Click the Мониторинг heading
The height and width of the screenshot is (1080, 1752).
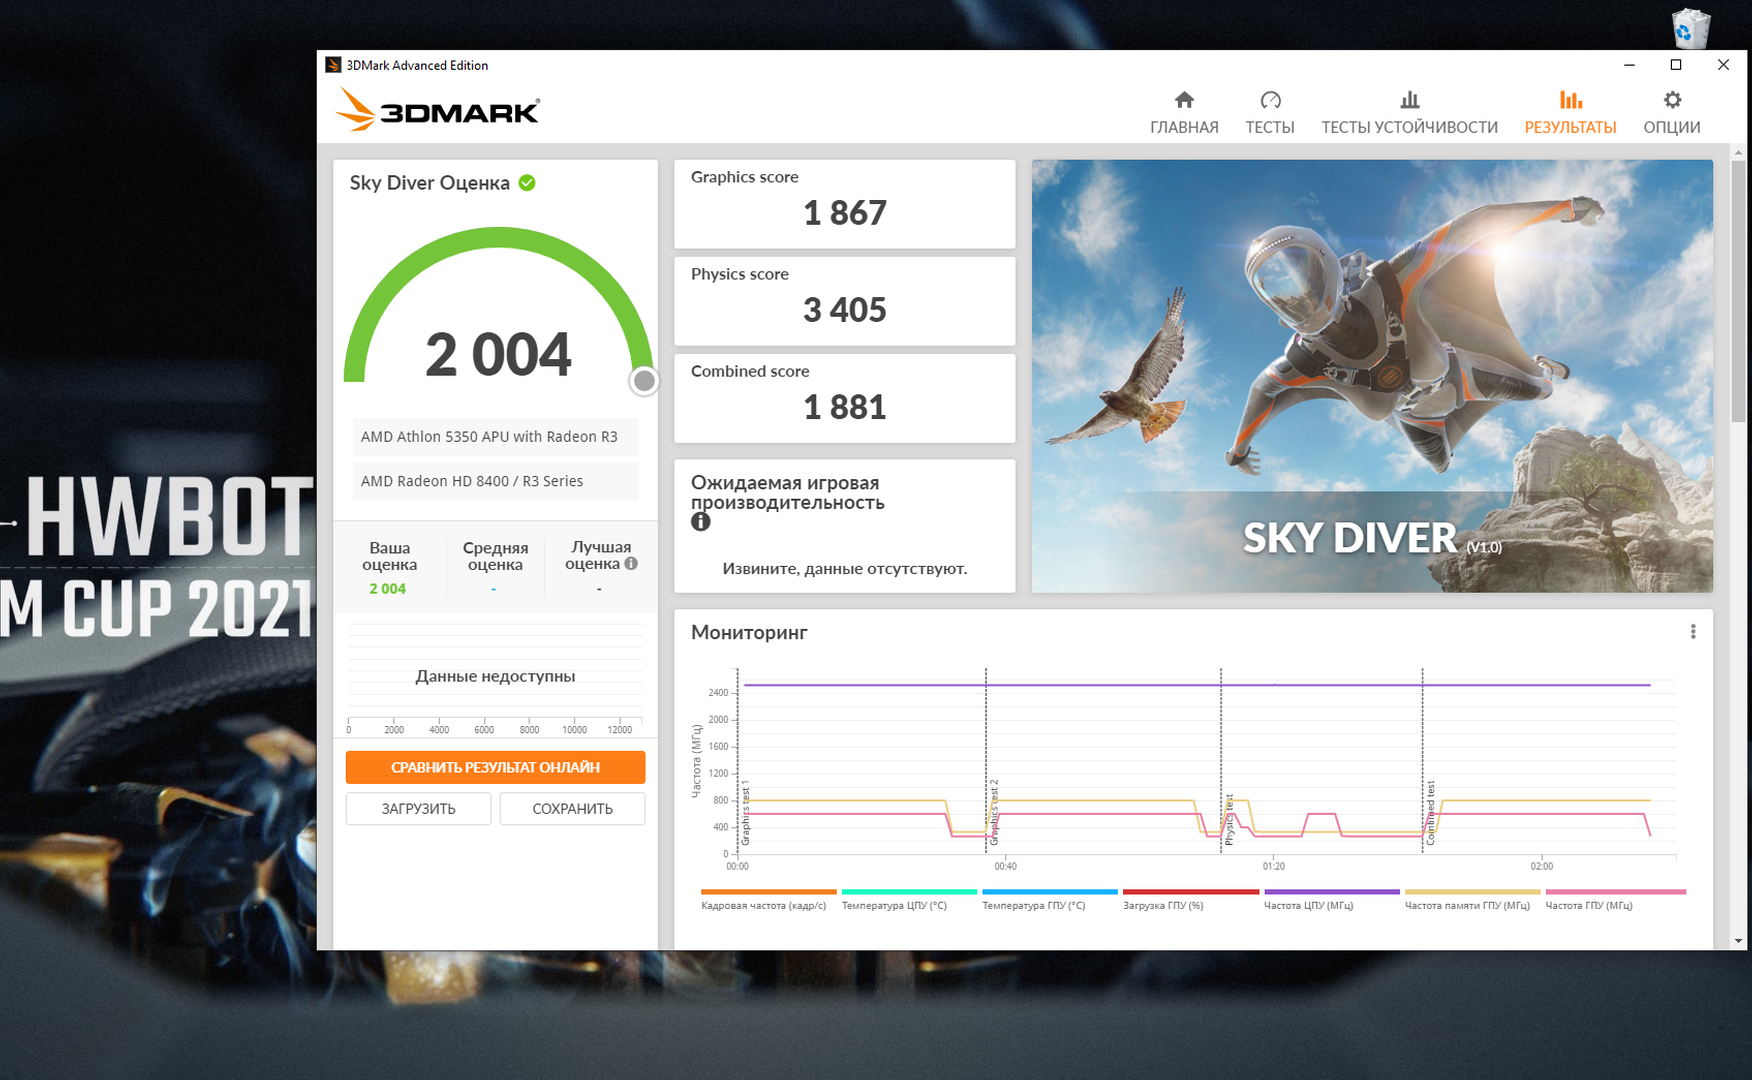pos(749,632)
